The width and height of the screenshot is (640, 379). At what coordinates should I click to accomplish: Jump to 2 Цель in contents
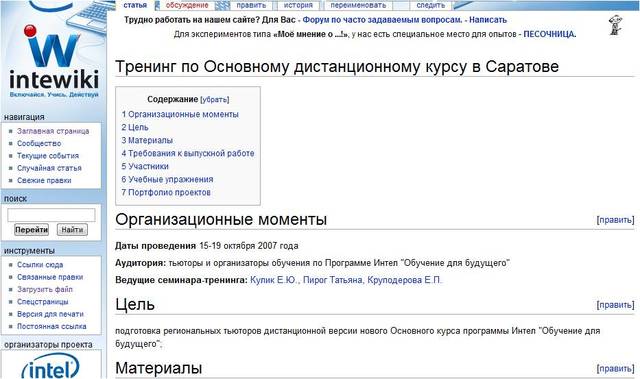point(135,127)
